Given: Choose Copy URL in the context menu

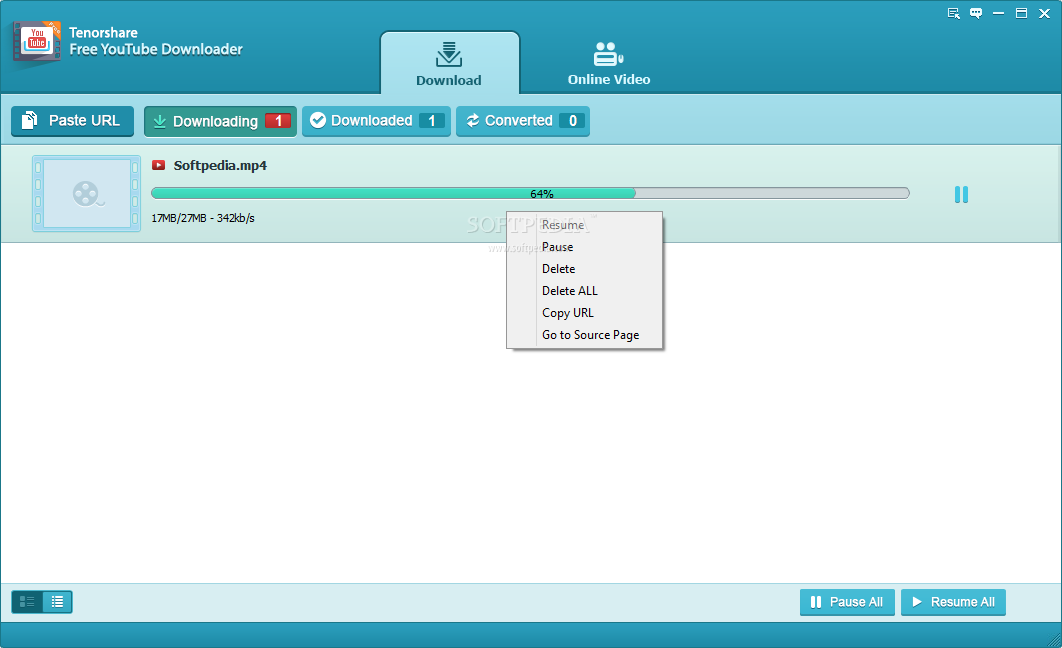Looking at the screenshot, I should [585, 313].
